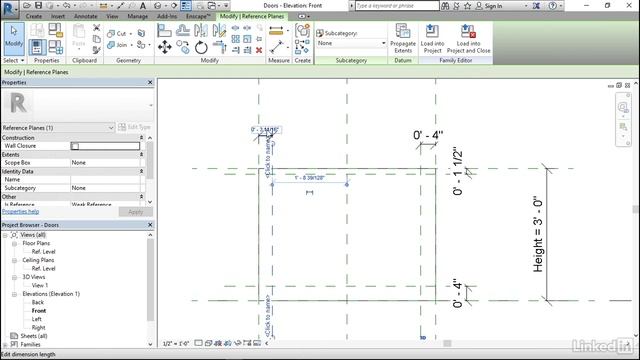Select the Offset tool
The width and height of the screenshot is (640, 360).
183,30
